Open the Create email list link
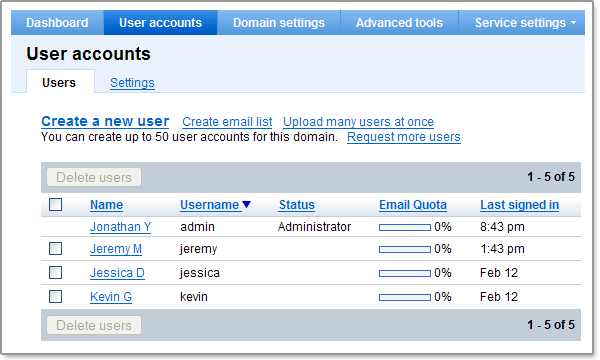This screenshot has width=600, height=360. [x=227, y=122]
